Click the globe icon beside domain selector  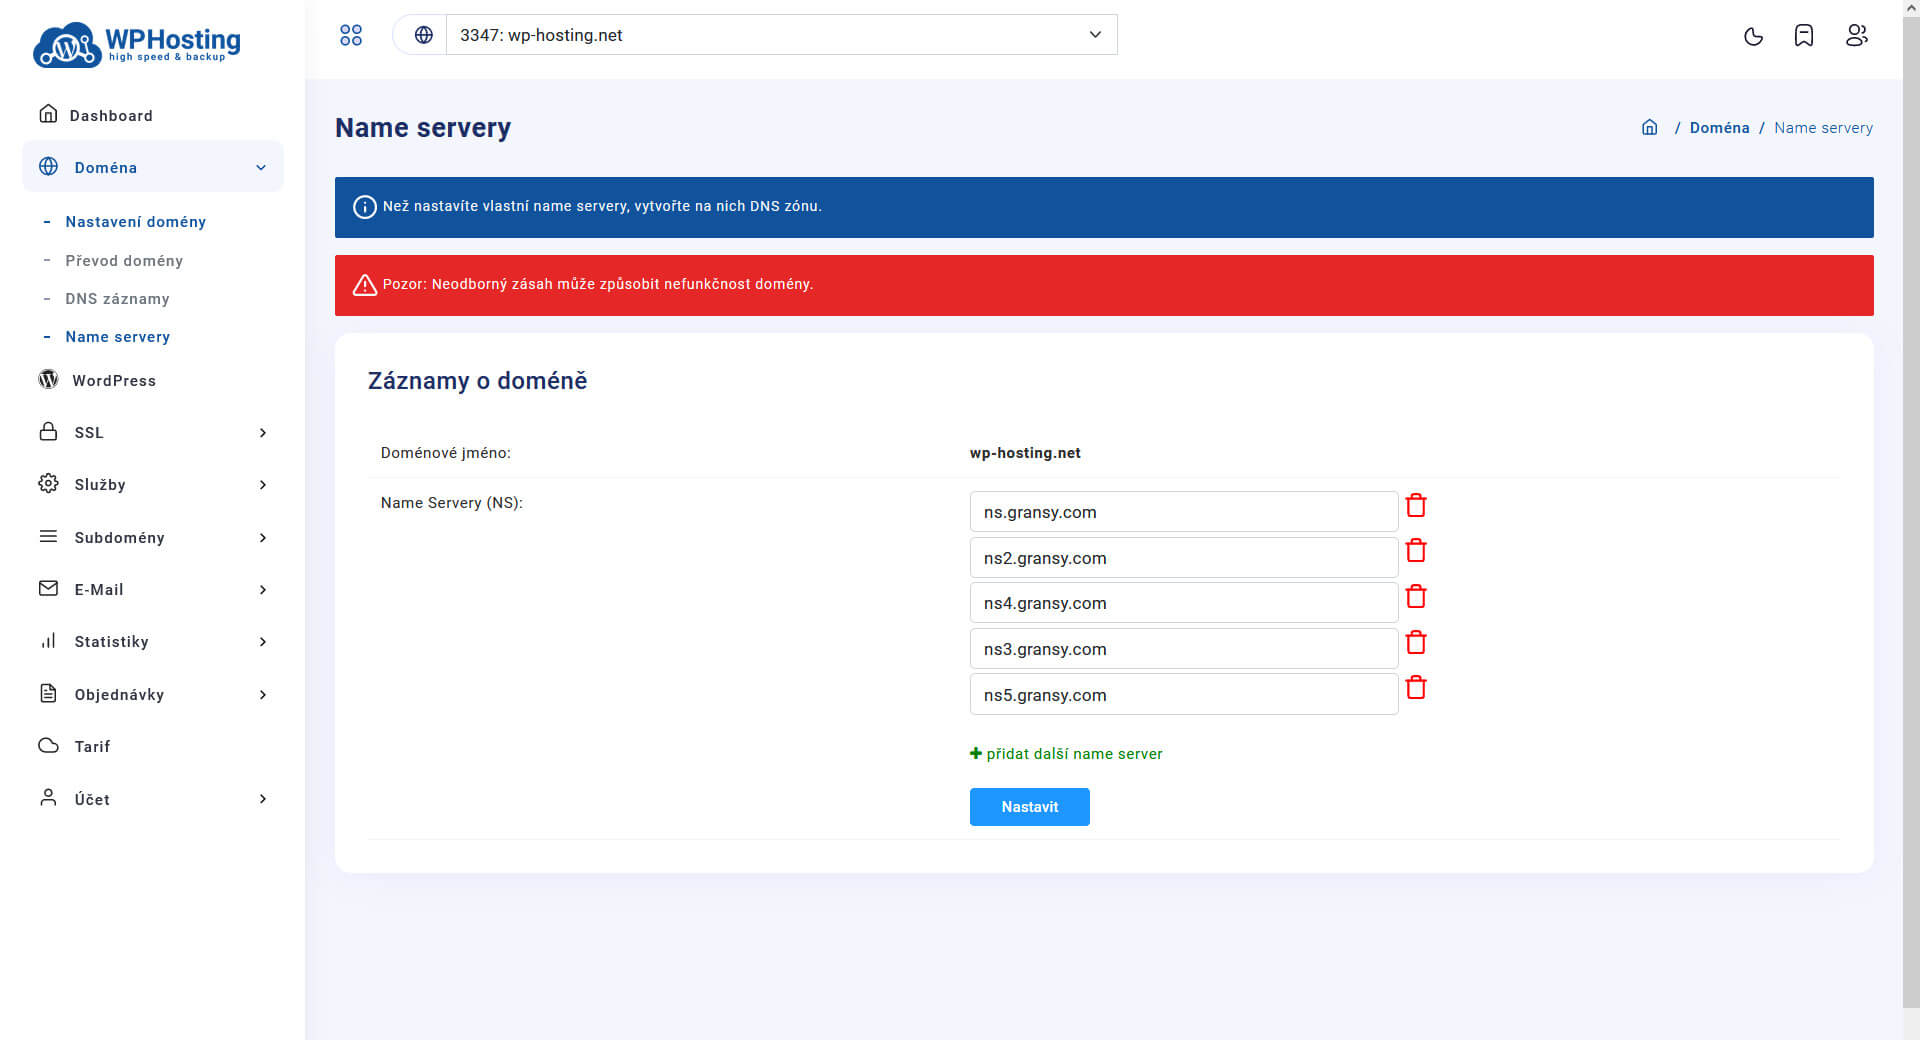(424, 35)
